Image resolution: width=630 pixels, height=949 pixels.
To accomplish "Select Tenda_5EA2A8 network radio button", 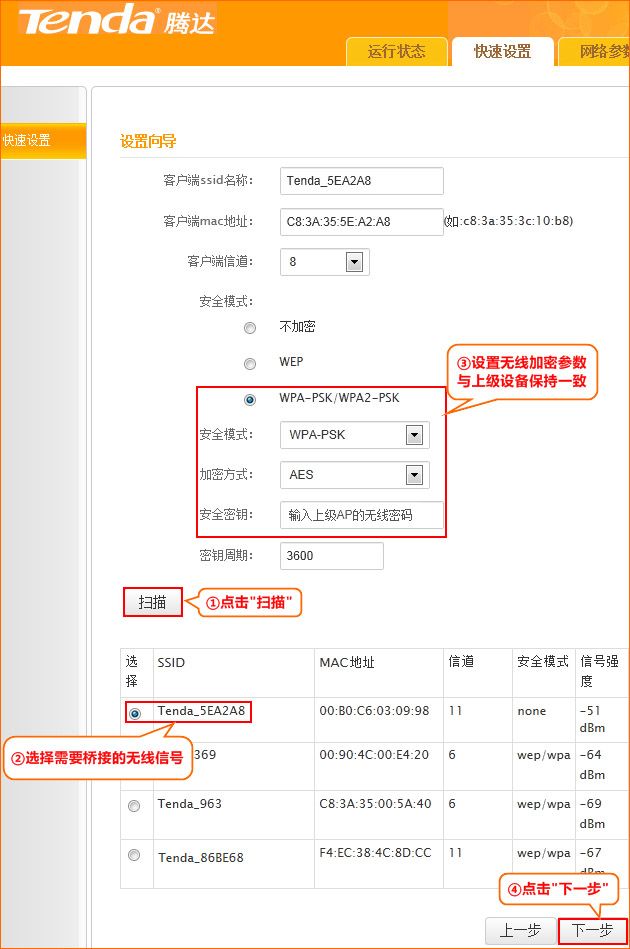I will point(134,713).
